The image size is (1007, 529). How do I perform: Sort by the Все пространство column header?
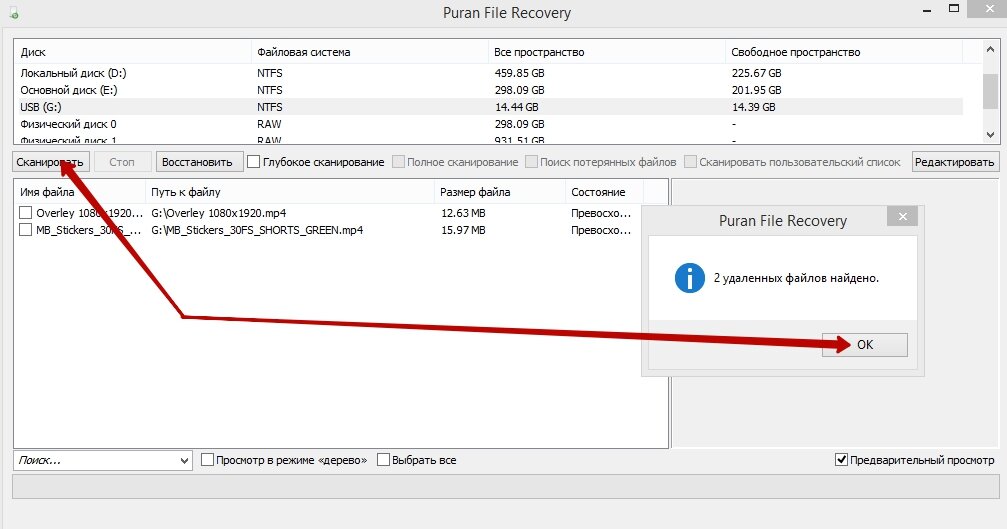click(606, 52)
